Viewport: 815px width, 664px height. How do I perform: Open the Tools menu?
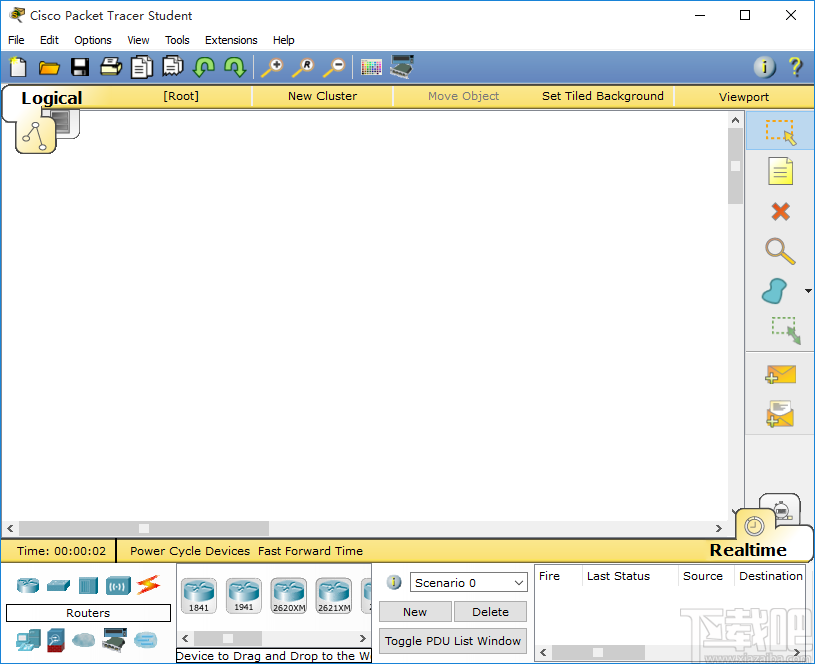(177, 40)
